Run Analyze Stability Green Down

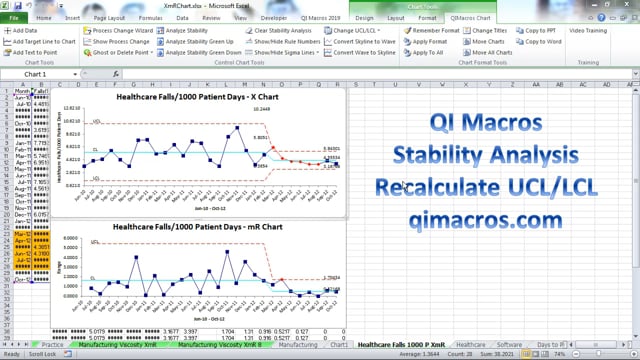(199, 53)
